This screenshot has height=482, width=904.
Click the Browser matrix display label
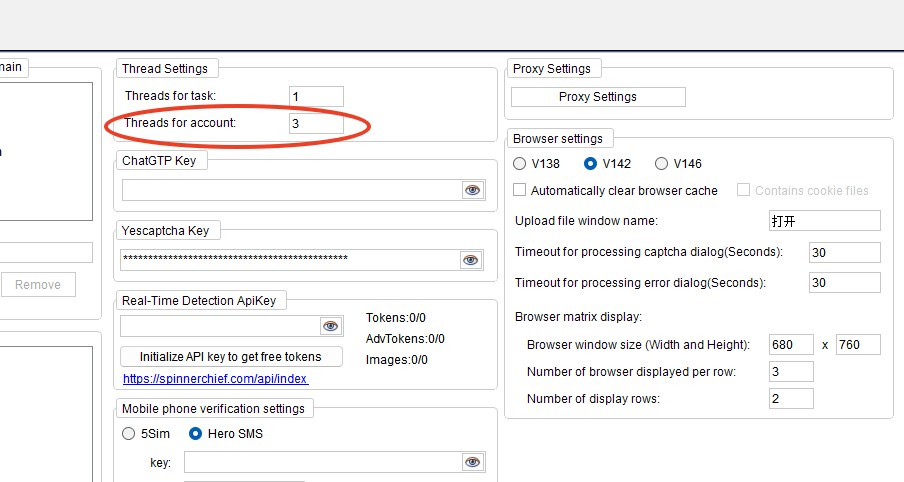coord(578,317)
